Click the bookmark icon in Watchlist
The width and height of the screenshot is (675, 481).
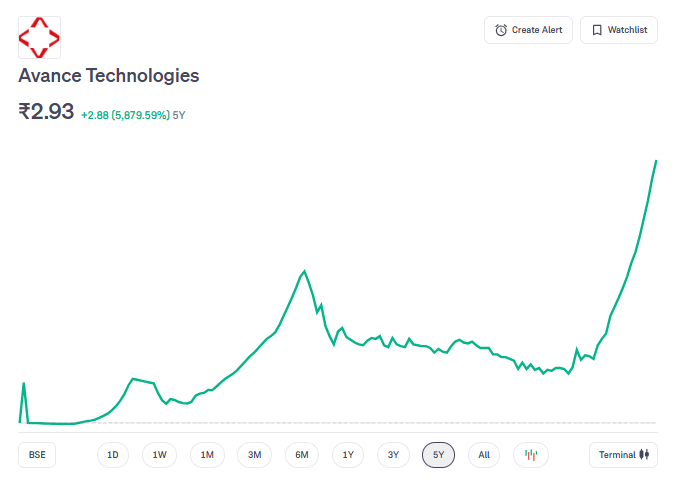(x=597, y=30)
